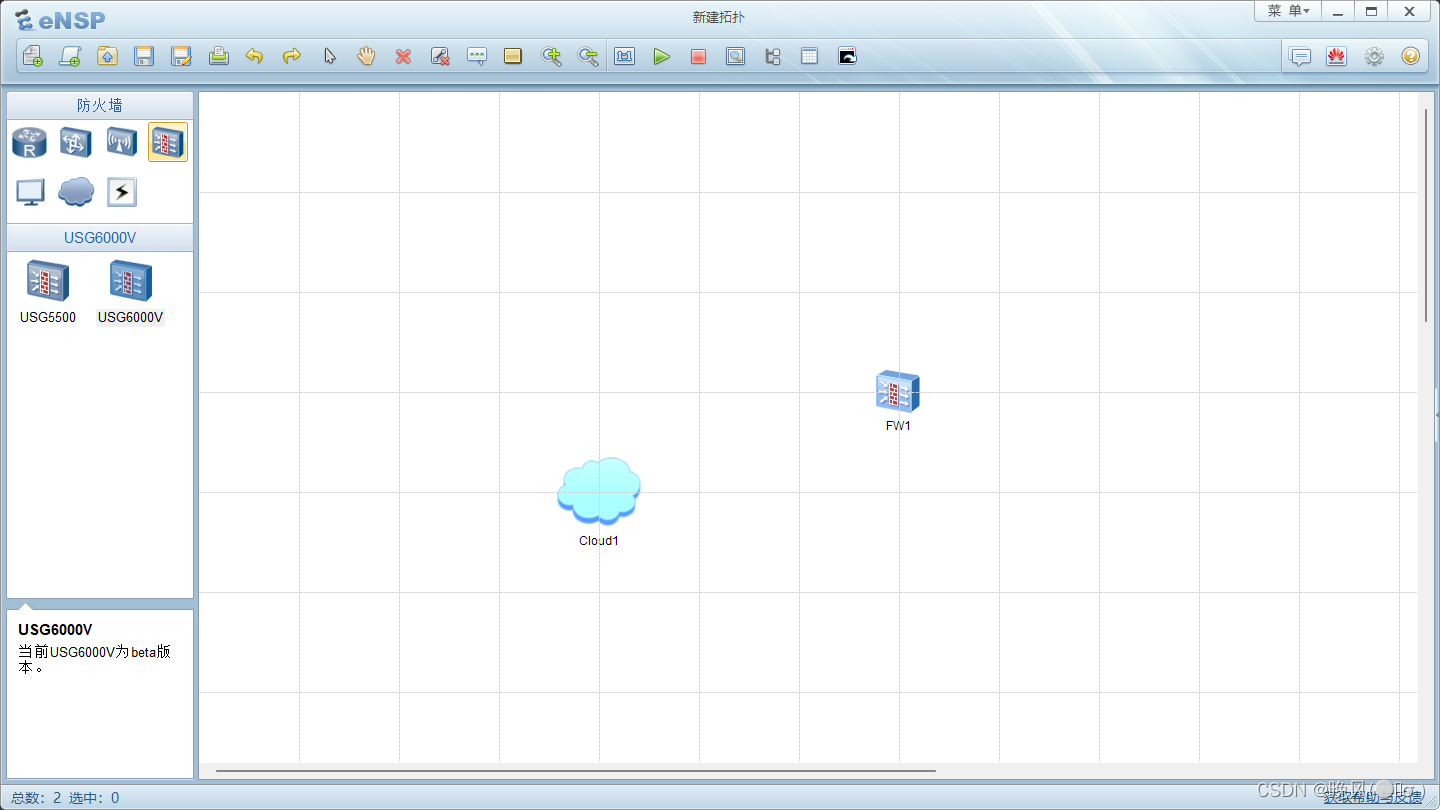1440x810 pixels.
Task: Show the grid toolbar icon
Action: click(x=809, y=56)
